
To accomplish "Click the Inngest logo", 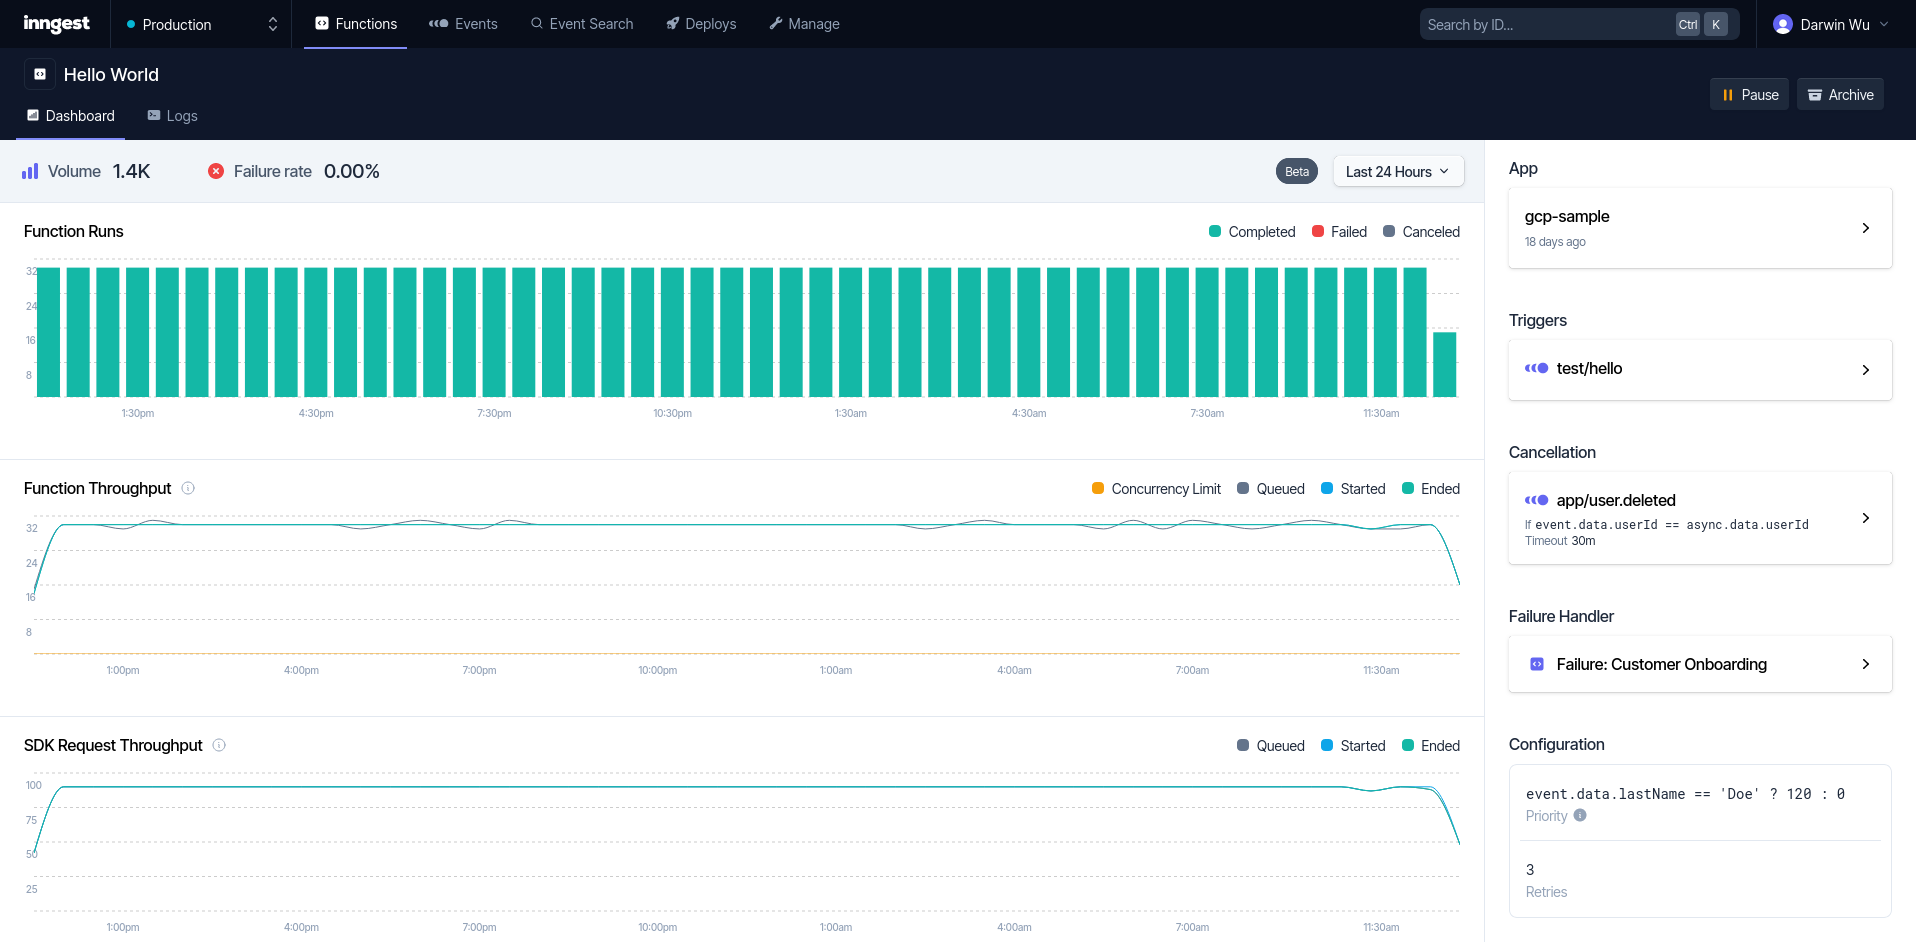I will [56, 23].
